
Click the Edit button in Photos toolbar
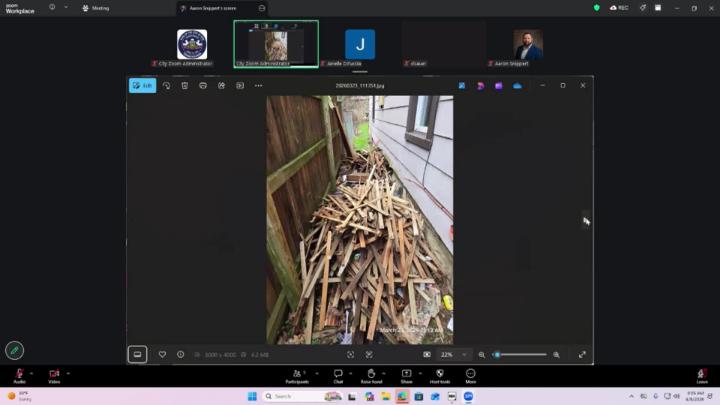142,85
